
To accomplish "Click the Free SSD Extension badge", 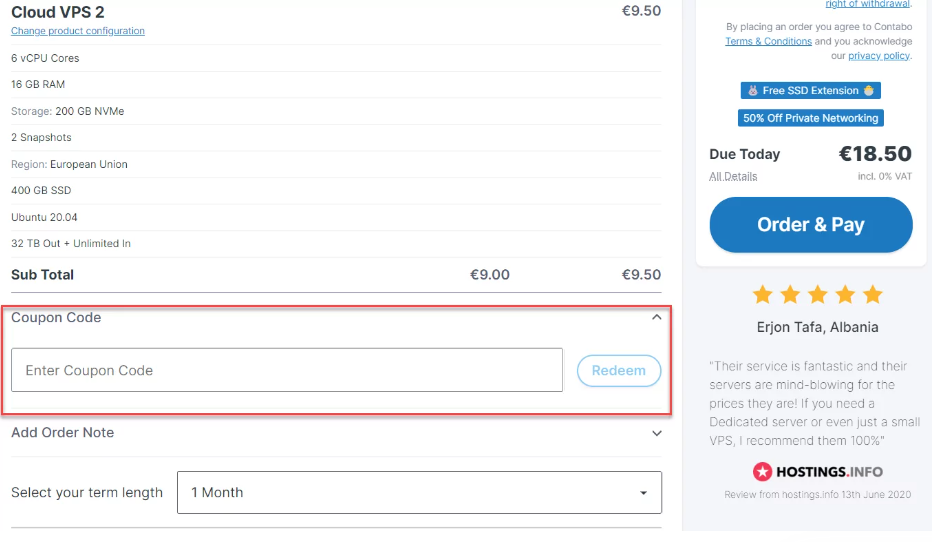I will point(811,90).
